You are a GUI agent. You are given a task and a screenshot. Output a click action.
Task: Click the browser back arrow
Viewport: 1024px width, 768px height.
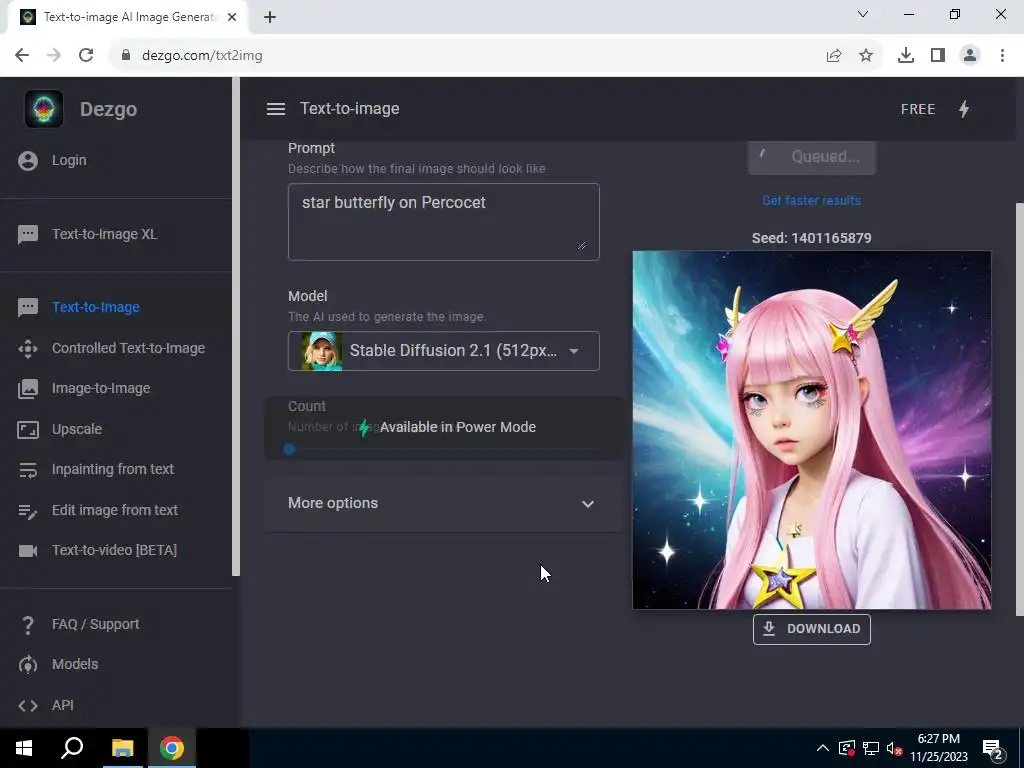[x=22, y=56]
